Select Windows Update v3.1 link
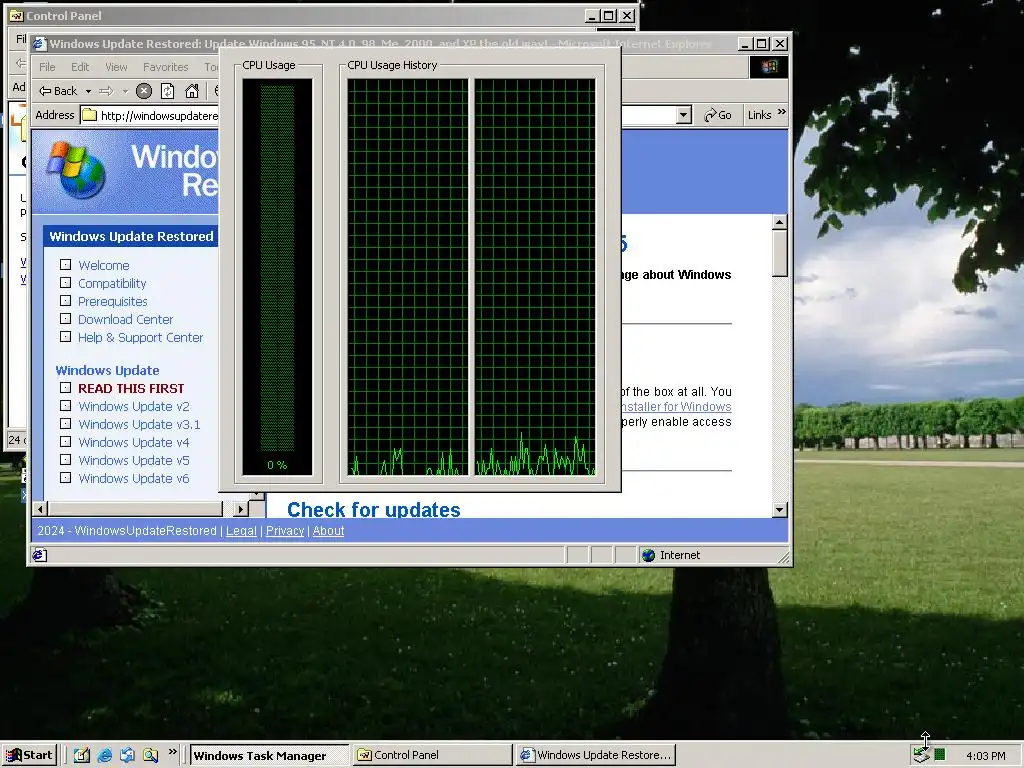This screenshot has height=768, width=1024. point(139,424)
